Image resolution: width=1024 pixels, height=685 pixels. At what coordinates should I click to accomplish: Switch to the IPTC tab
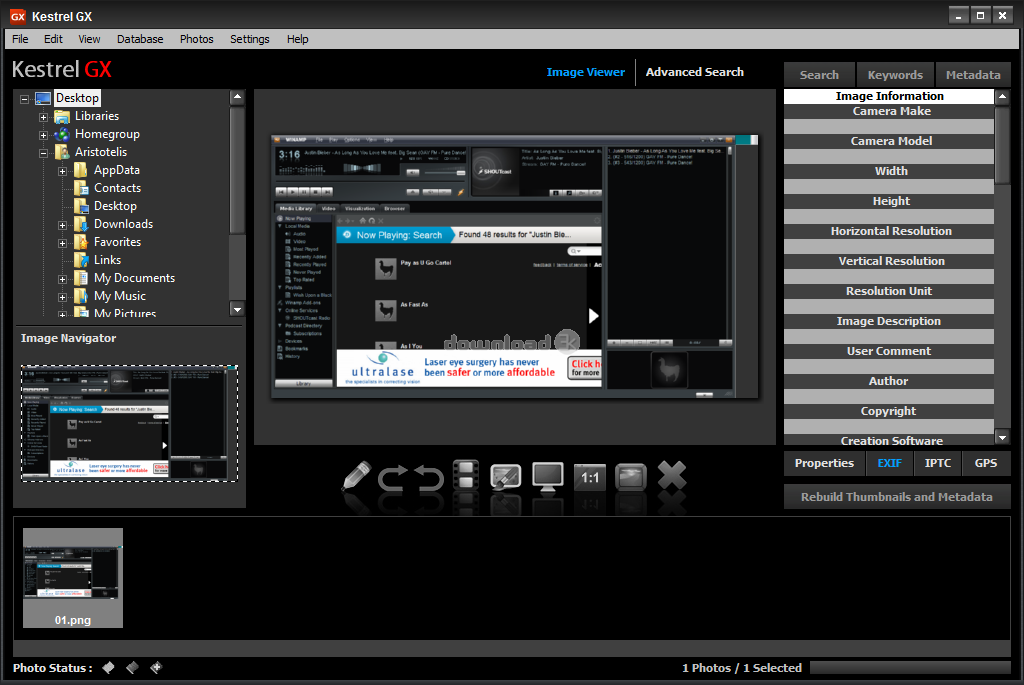pyautogui.click(x=937, y=463)
